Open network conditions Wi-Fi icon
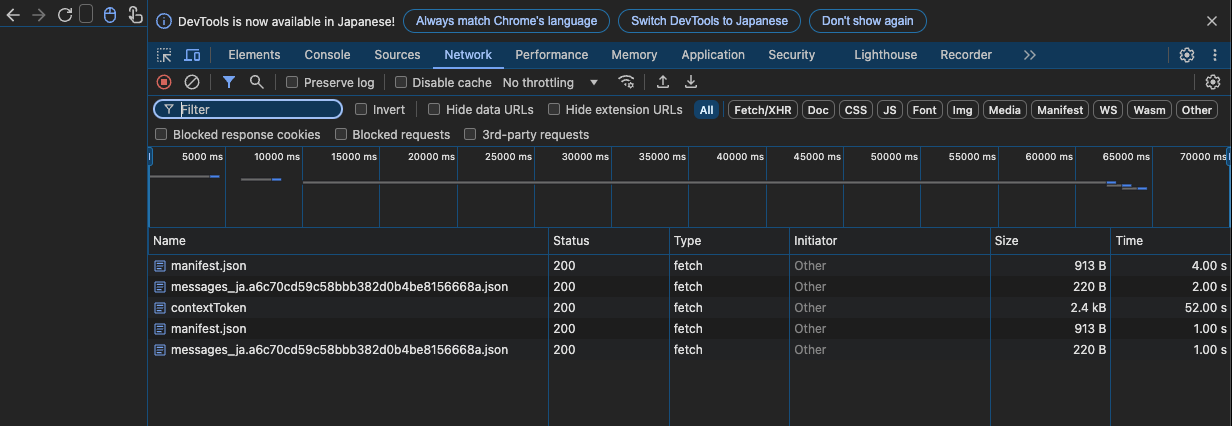1232x426 pixels. [x=627, y=82]
